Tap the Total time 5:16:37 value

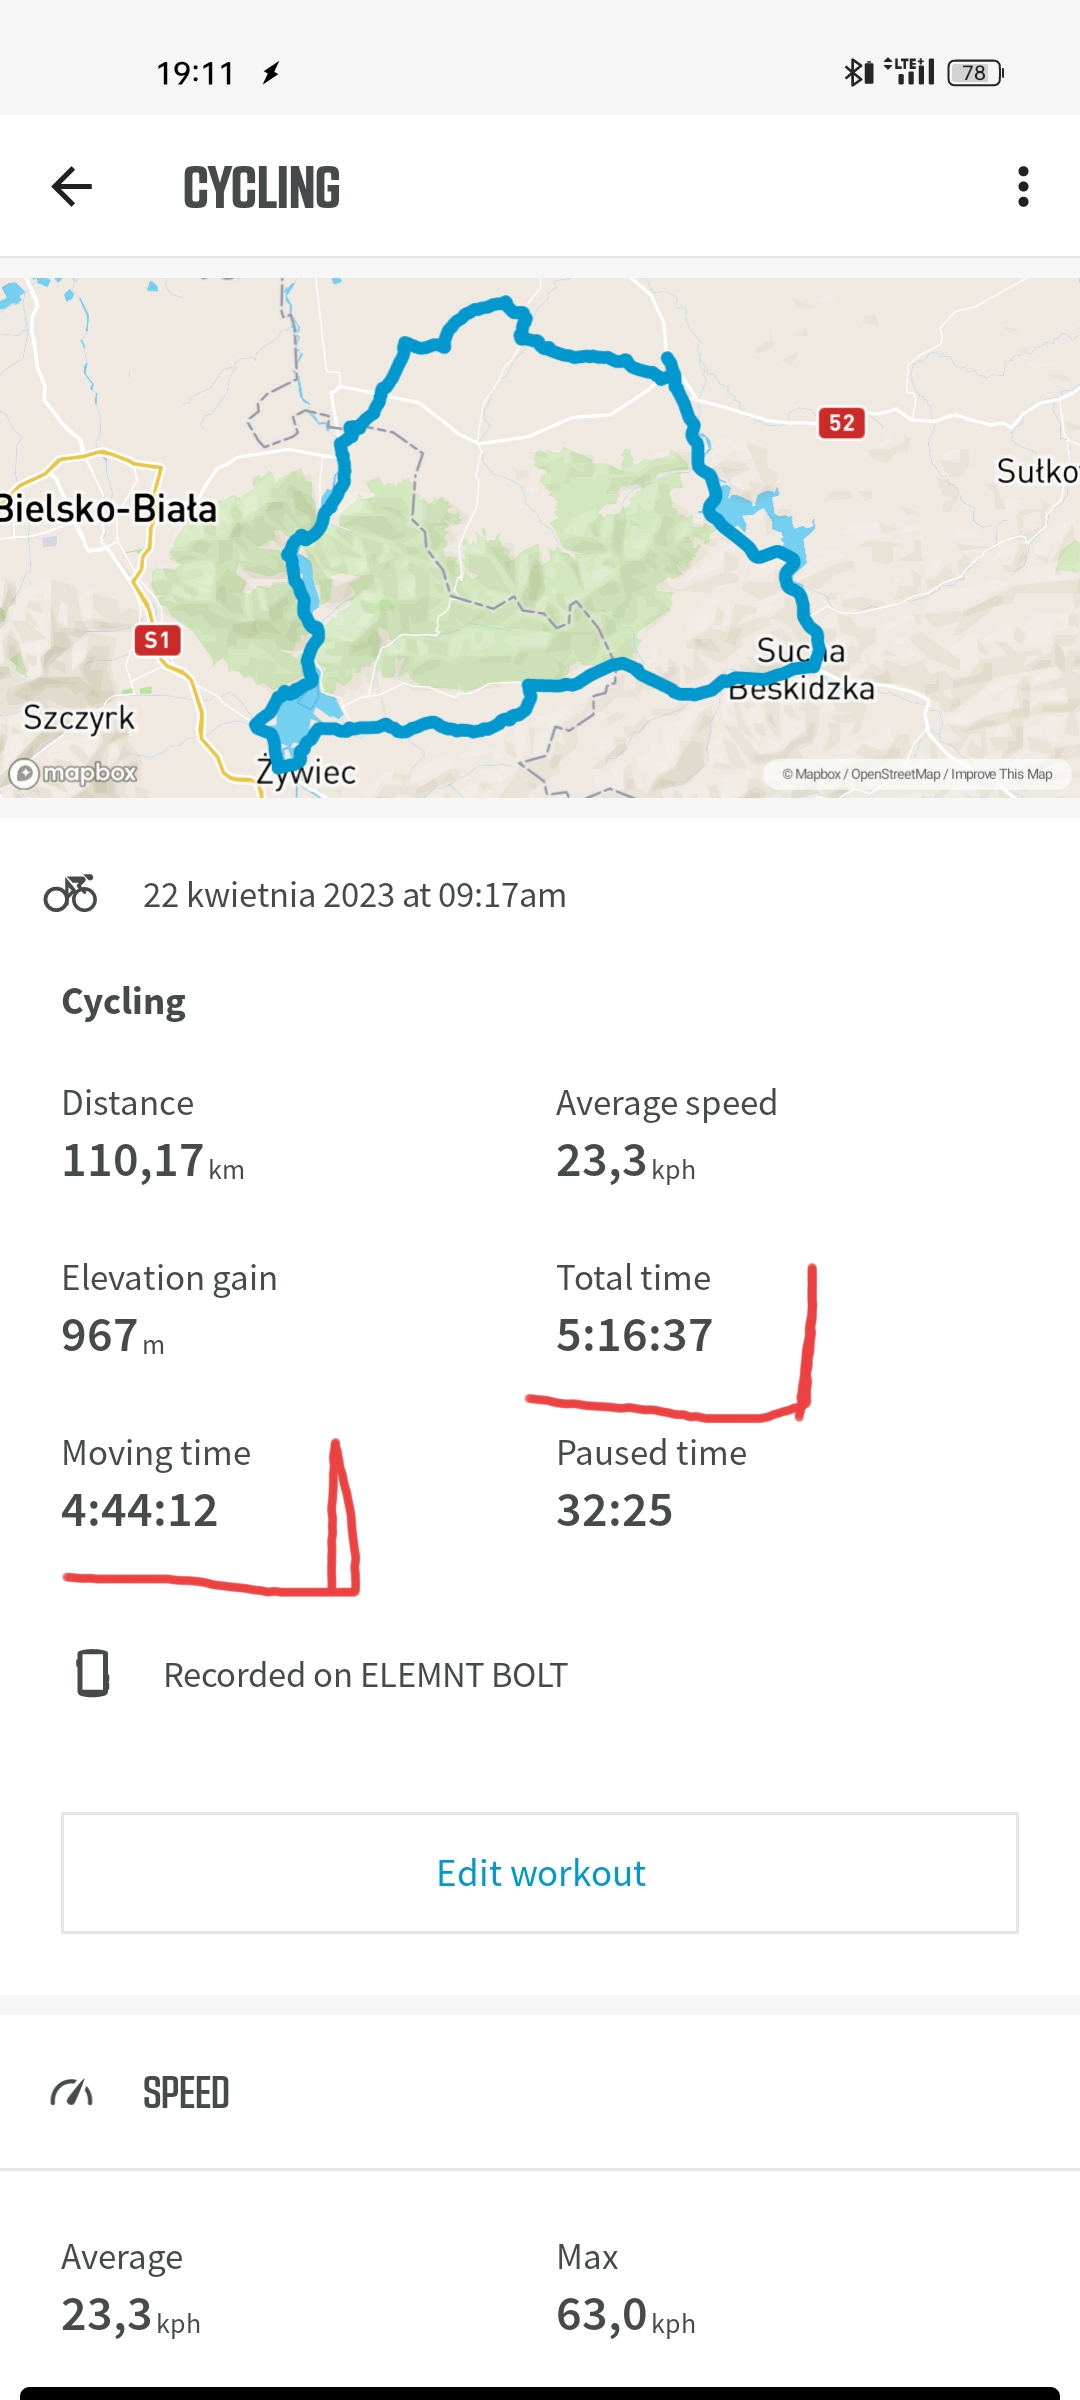click(x=634, y=1336)
